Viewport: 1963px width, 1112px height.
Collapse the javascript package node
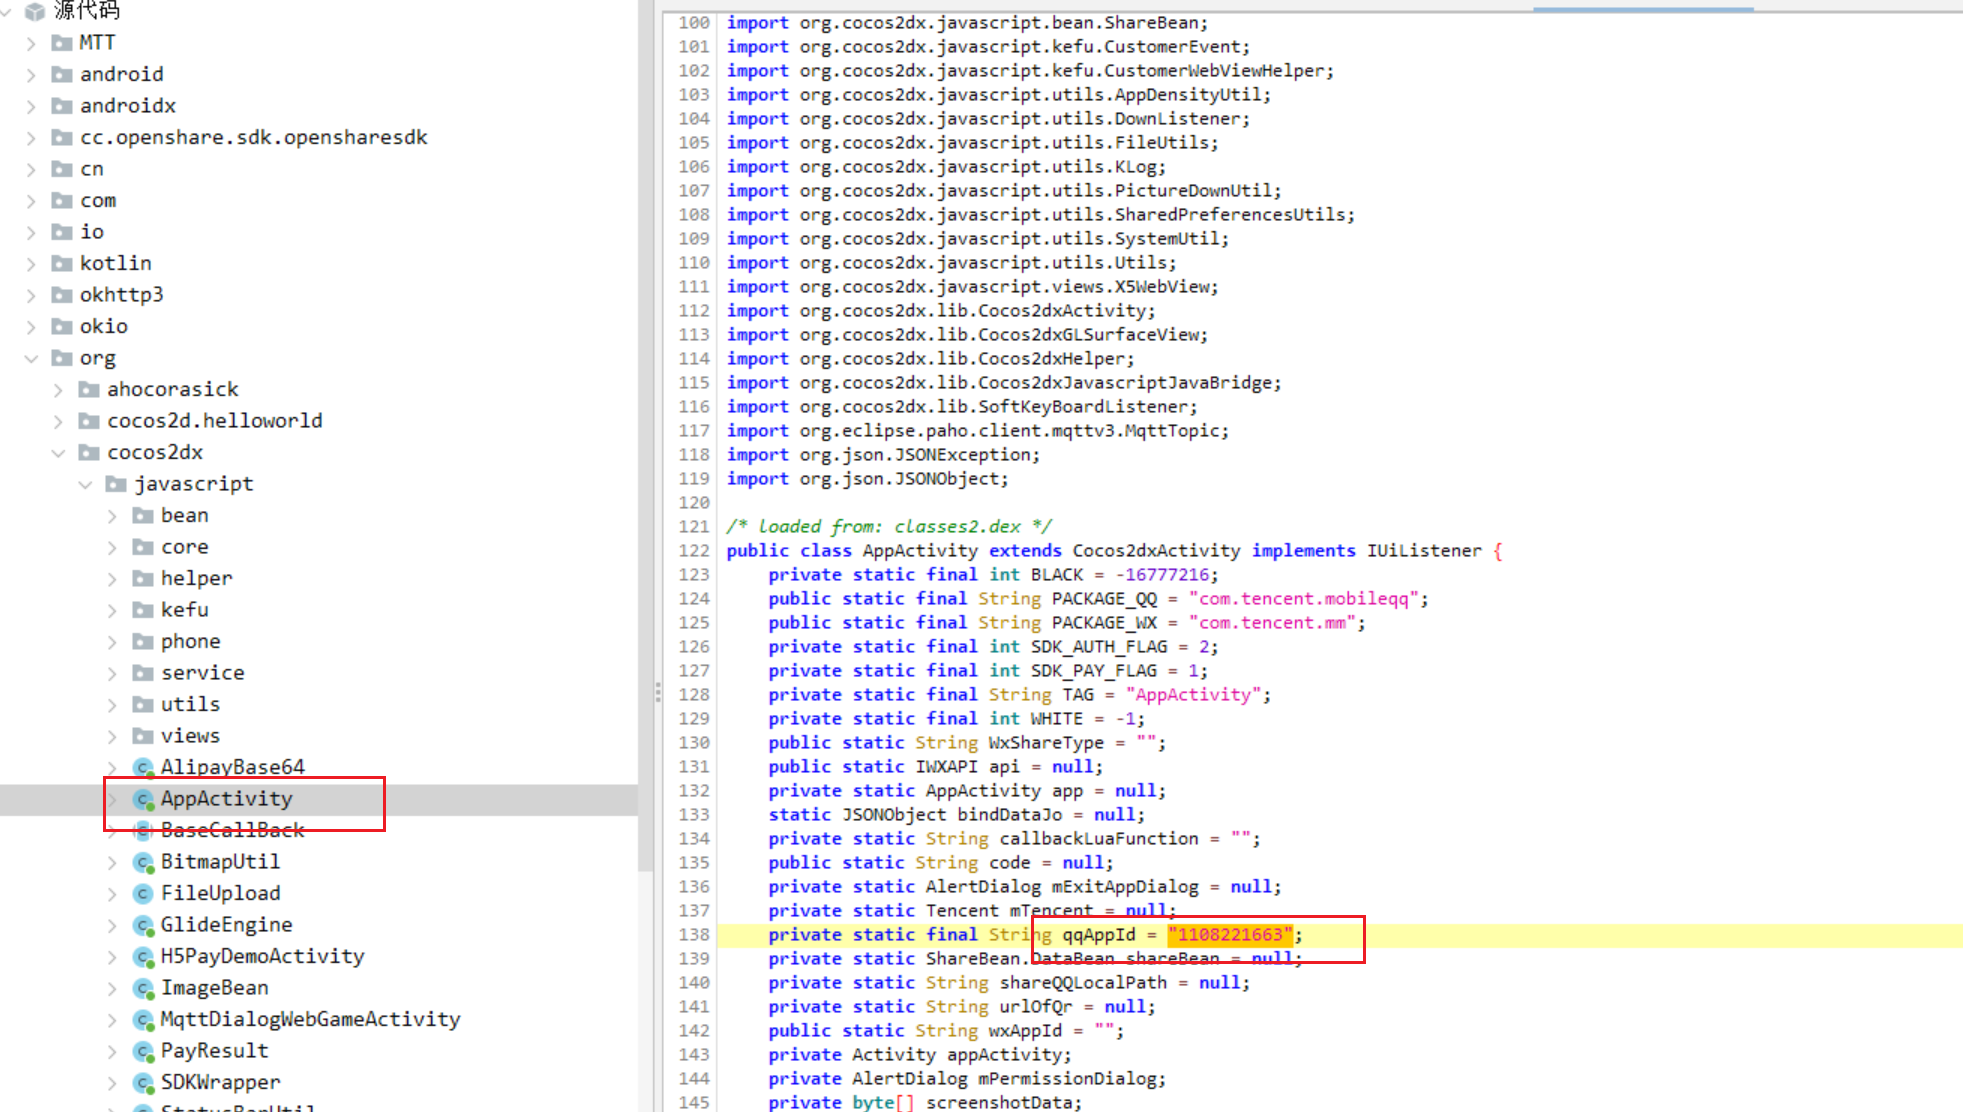pyautogui.click(x=85, y=485)
